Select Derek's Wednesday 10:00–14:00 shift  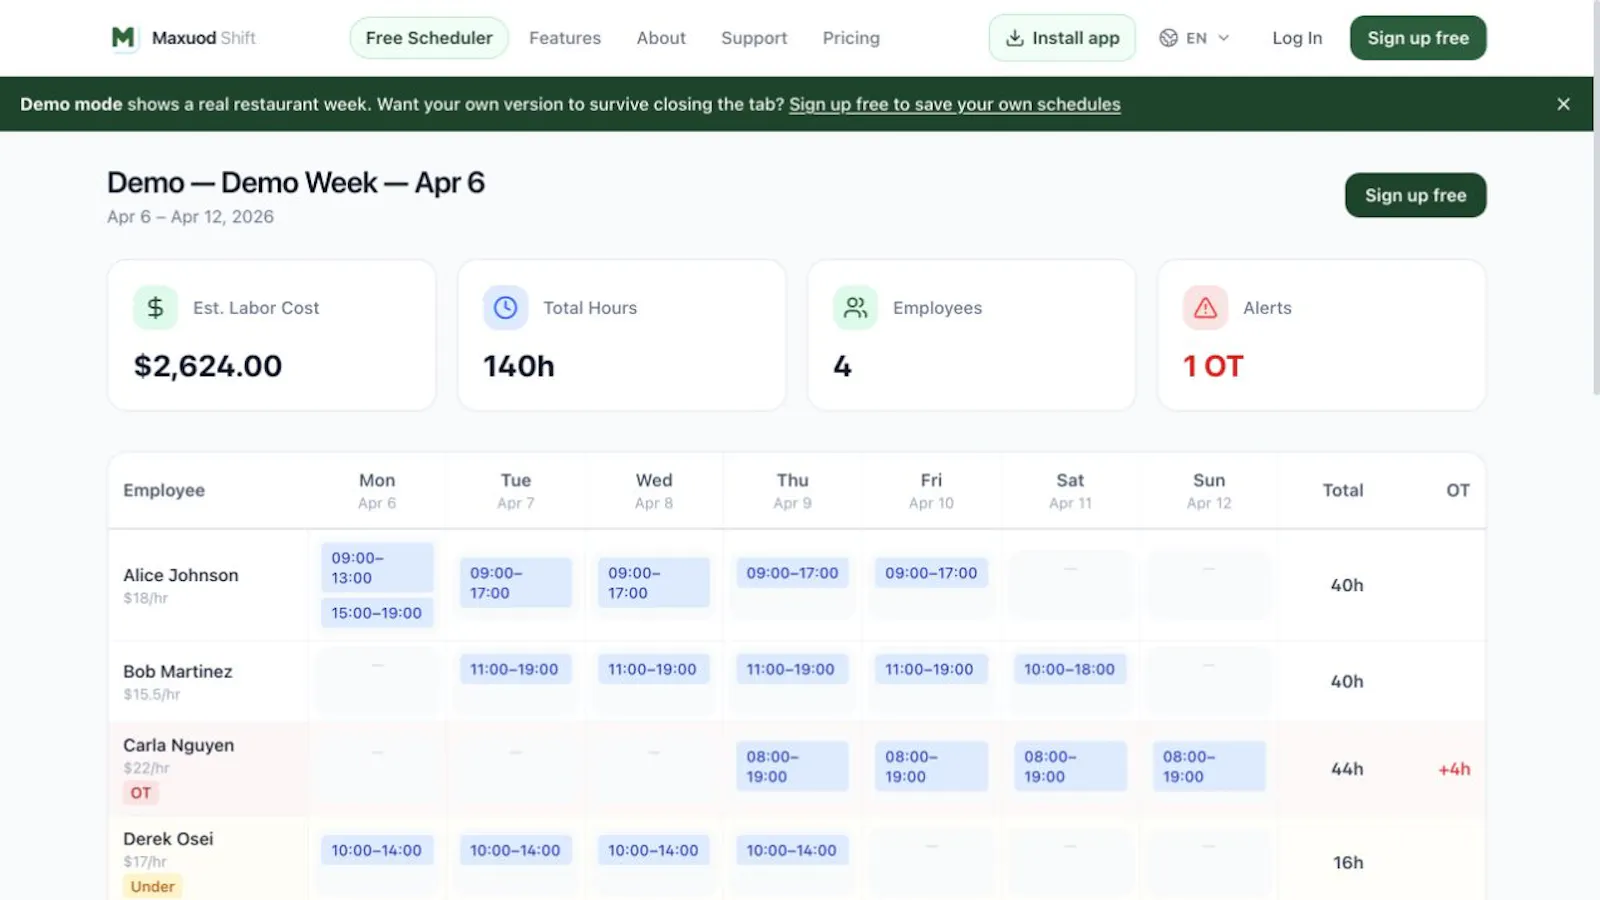[653, 850]
